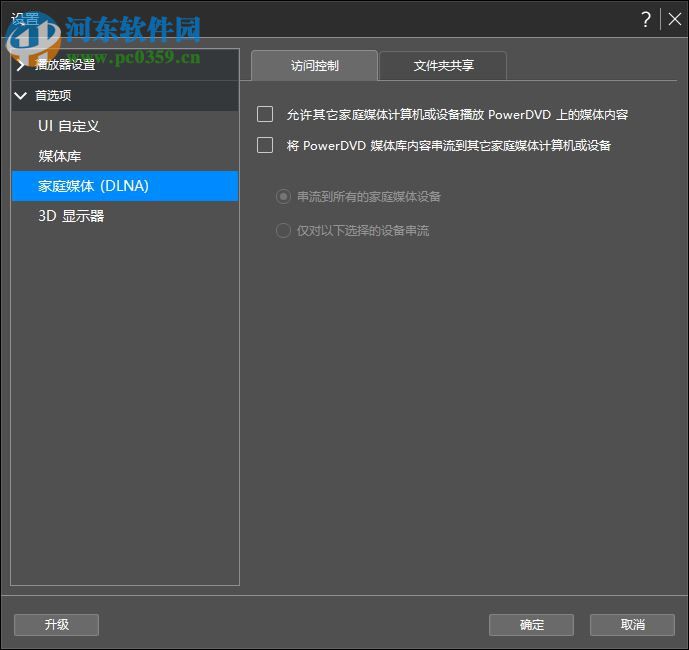The image size is (689, 650).
Task: Cancel with the 取消 button
Action: pos(632,625)
